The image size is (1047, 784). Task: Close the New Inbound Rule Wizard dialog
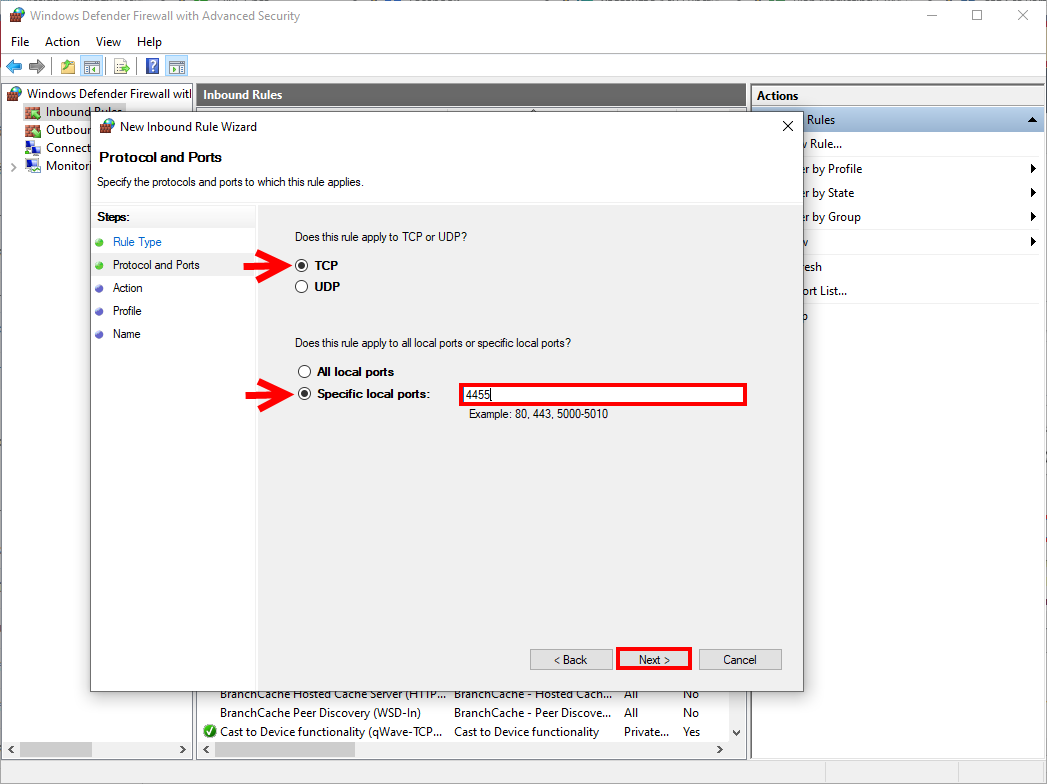tap(788, 126)
